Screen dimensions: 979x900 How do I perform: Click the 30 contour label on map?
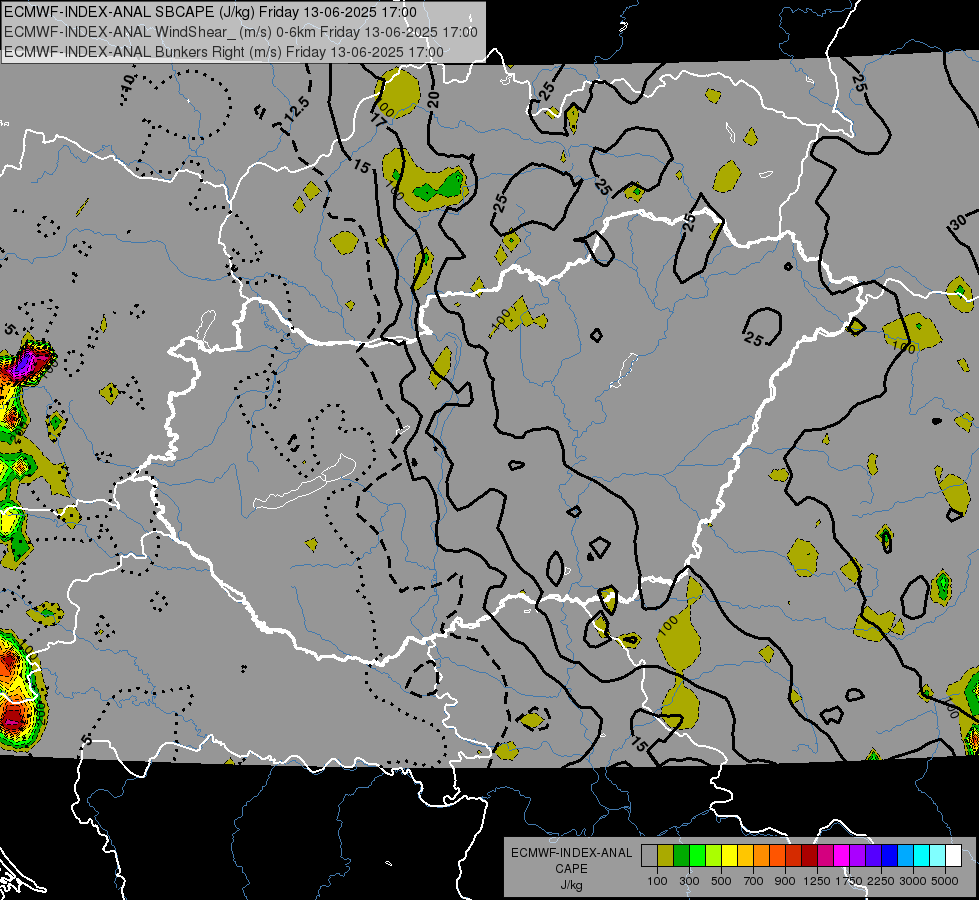[x=959, y=221]
